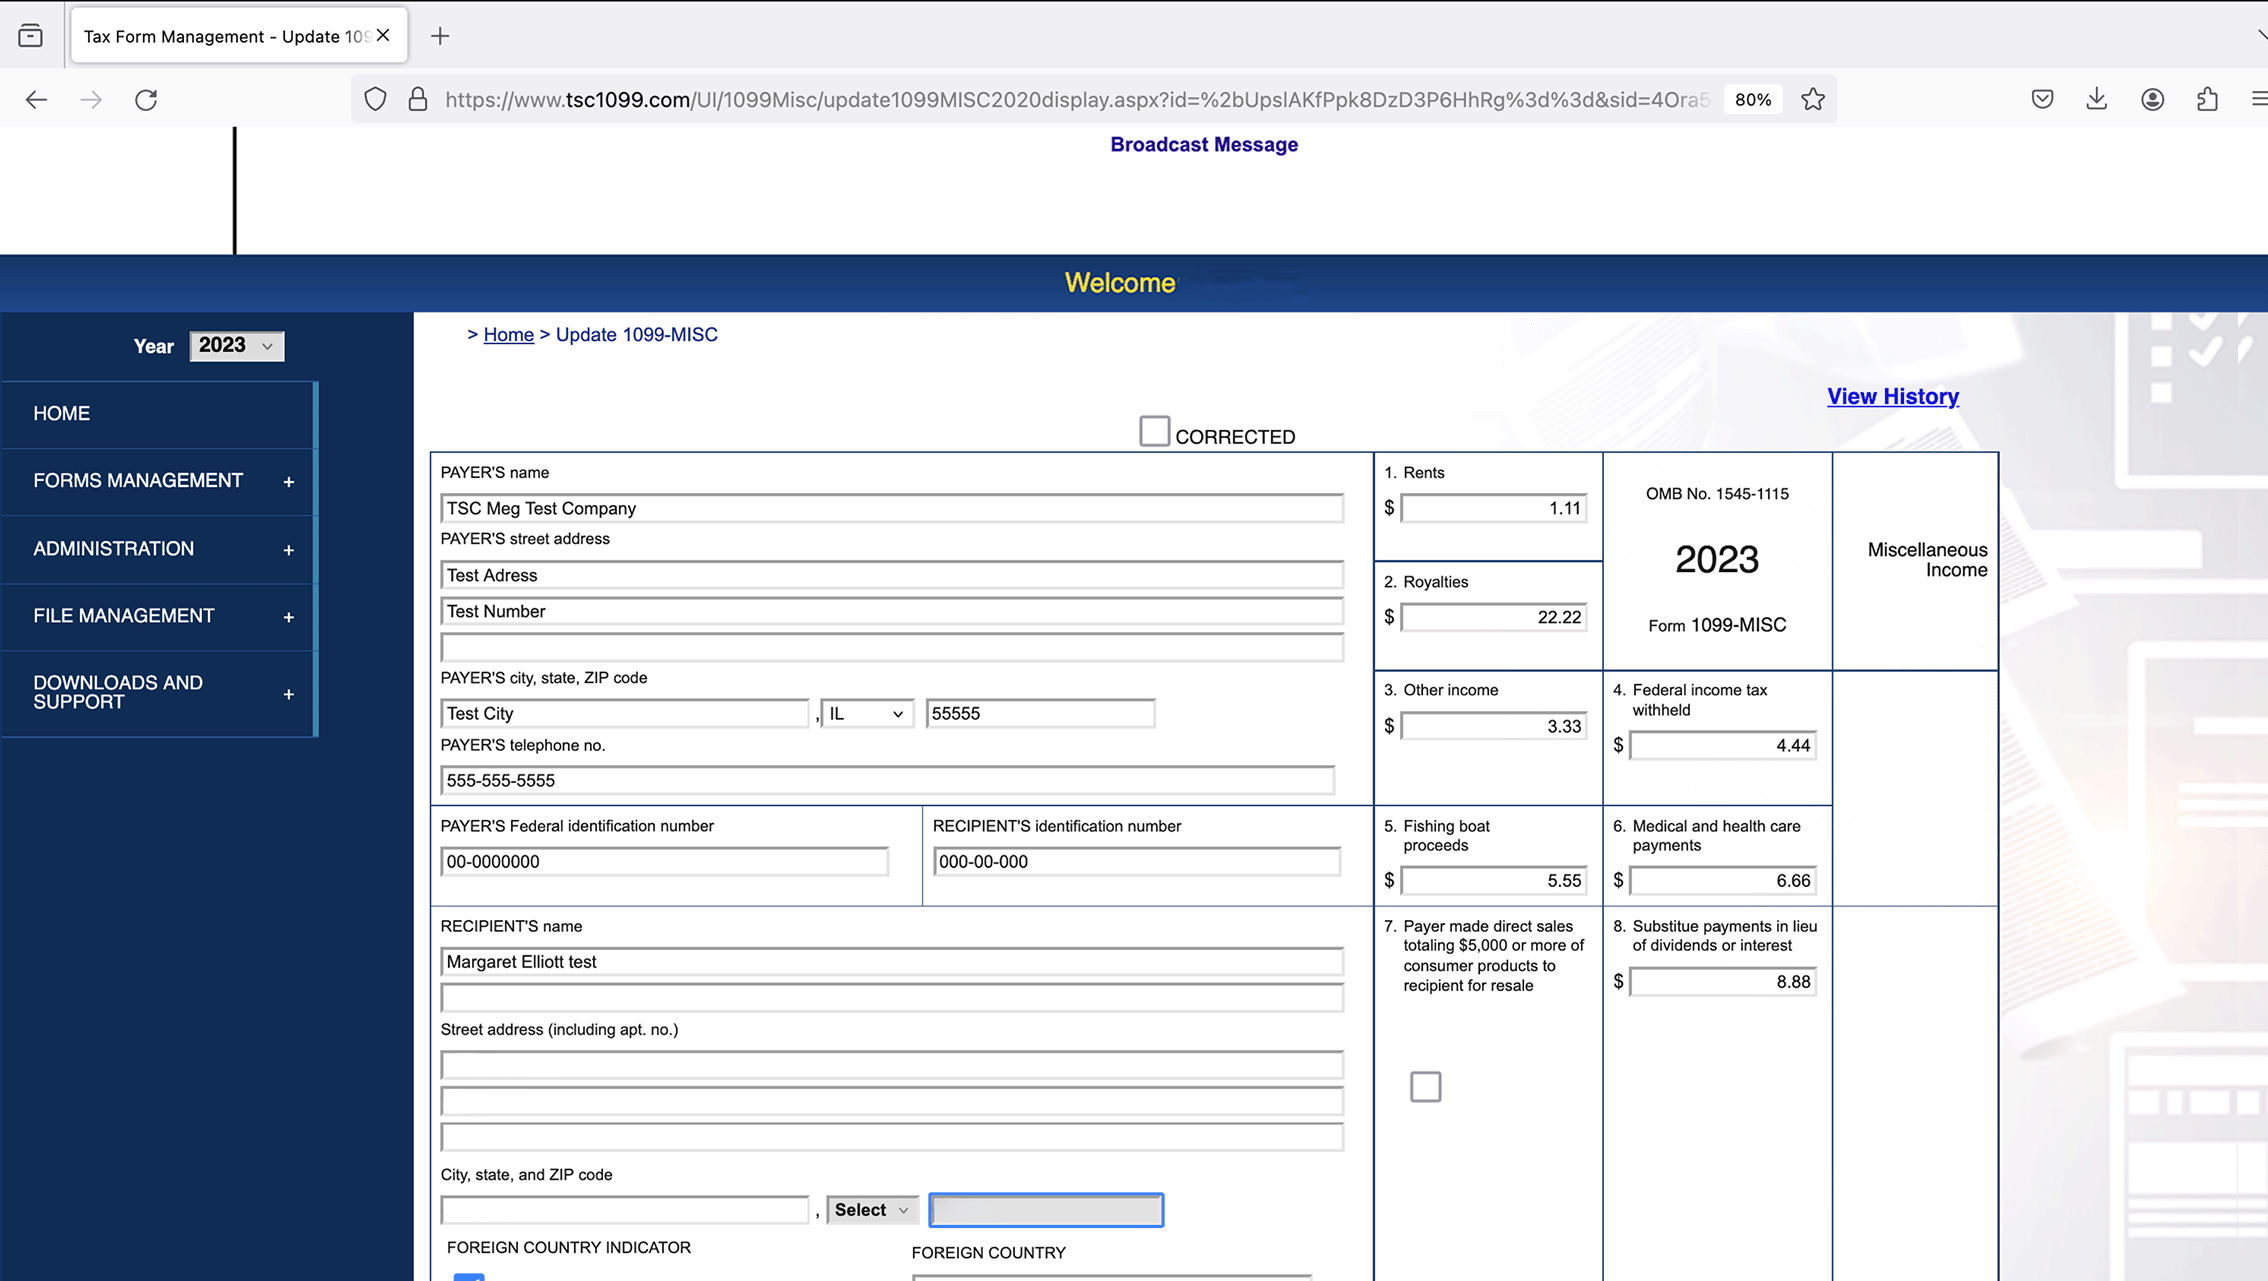Click the payer city Test City field
Viewport: 2268px width, 1281px height.
tap(624, 713)
